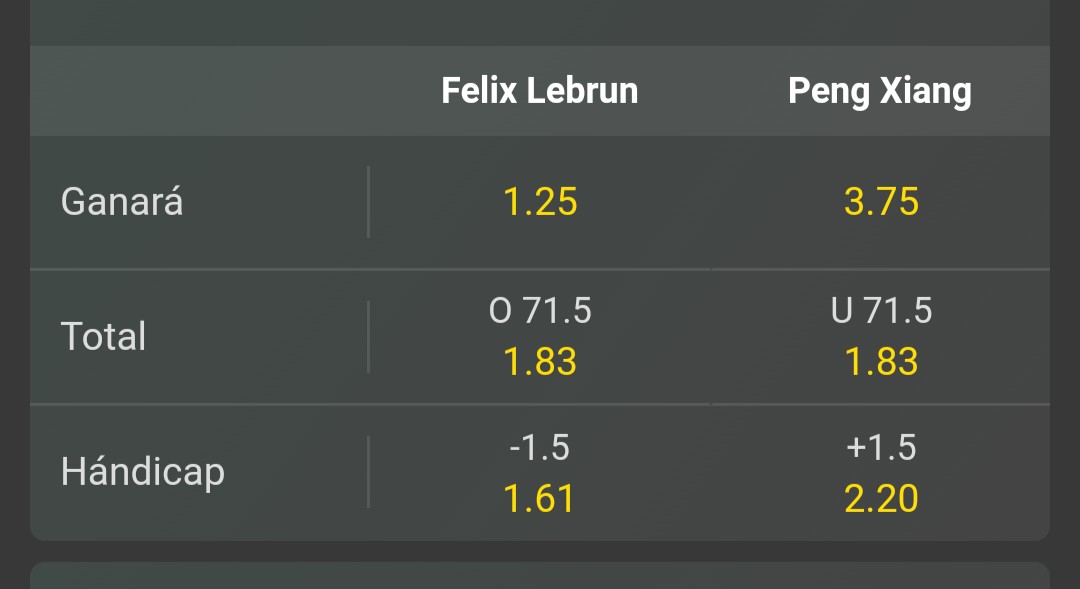Click the Total market label
1080x589 pixels.
click(103, 336)
